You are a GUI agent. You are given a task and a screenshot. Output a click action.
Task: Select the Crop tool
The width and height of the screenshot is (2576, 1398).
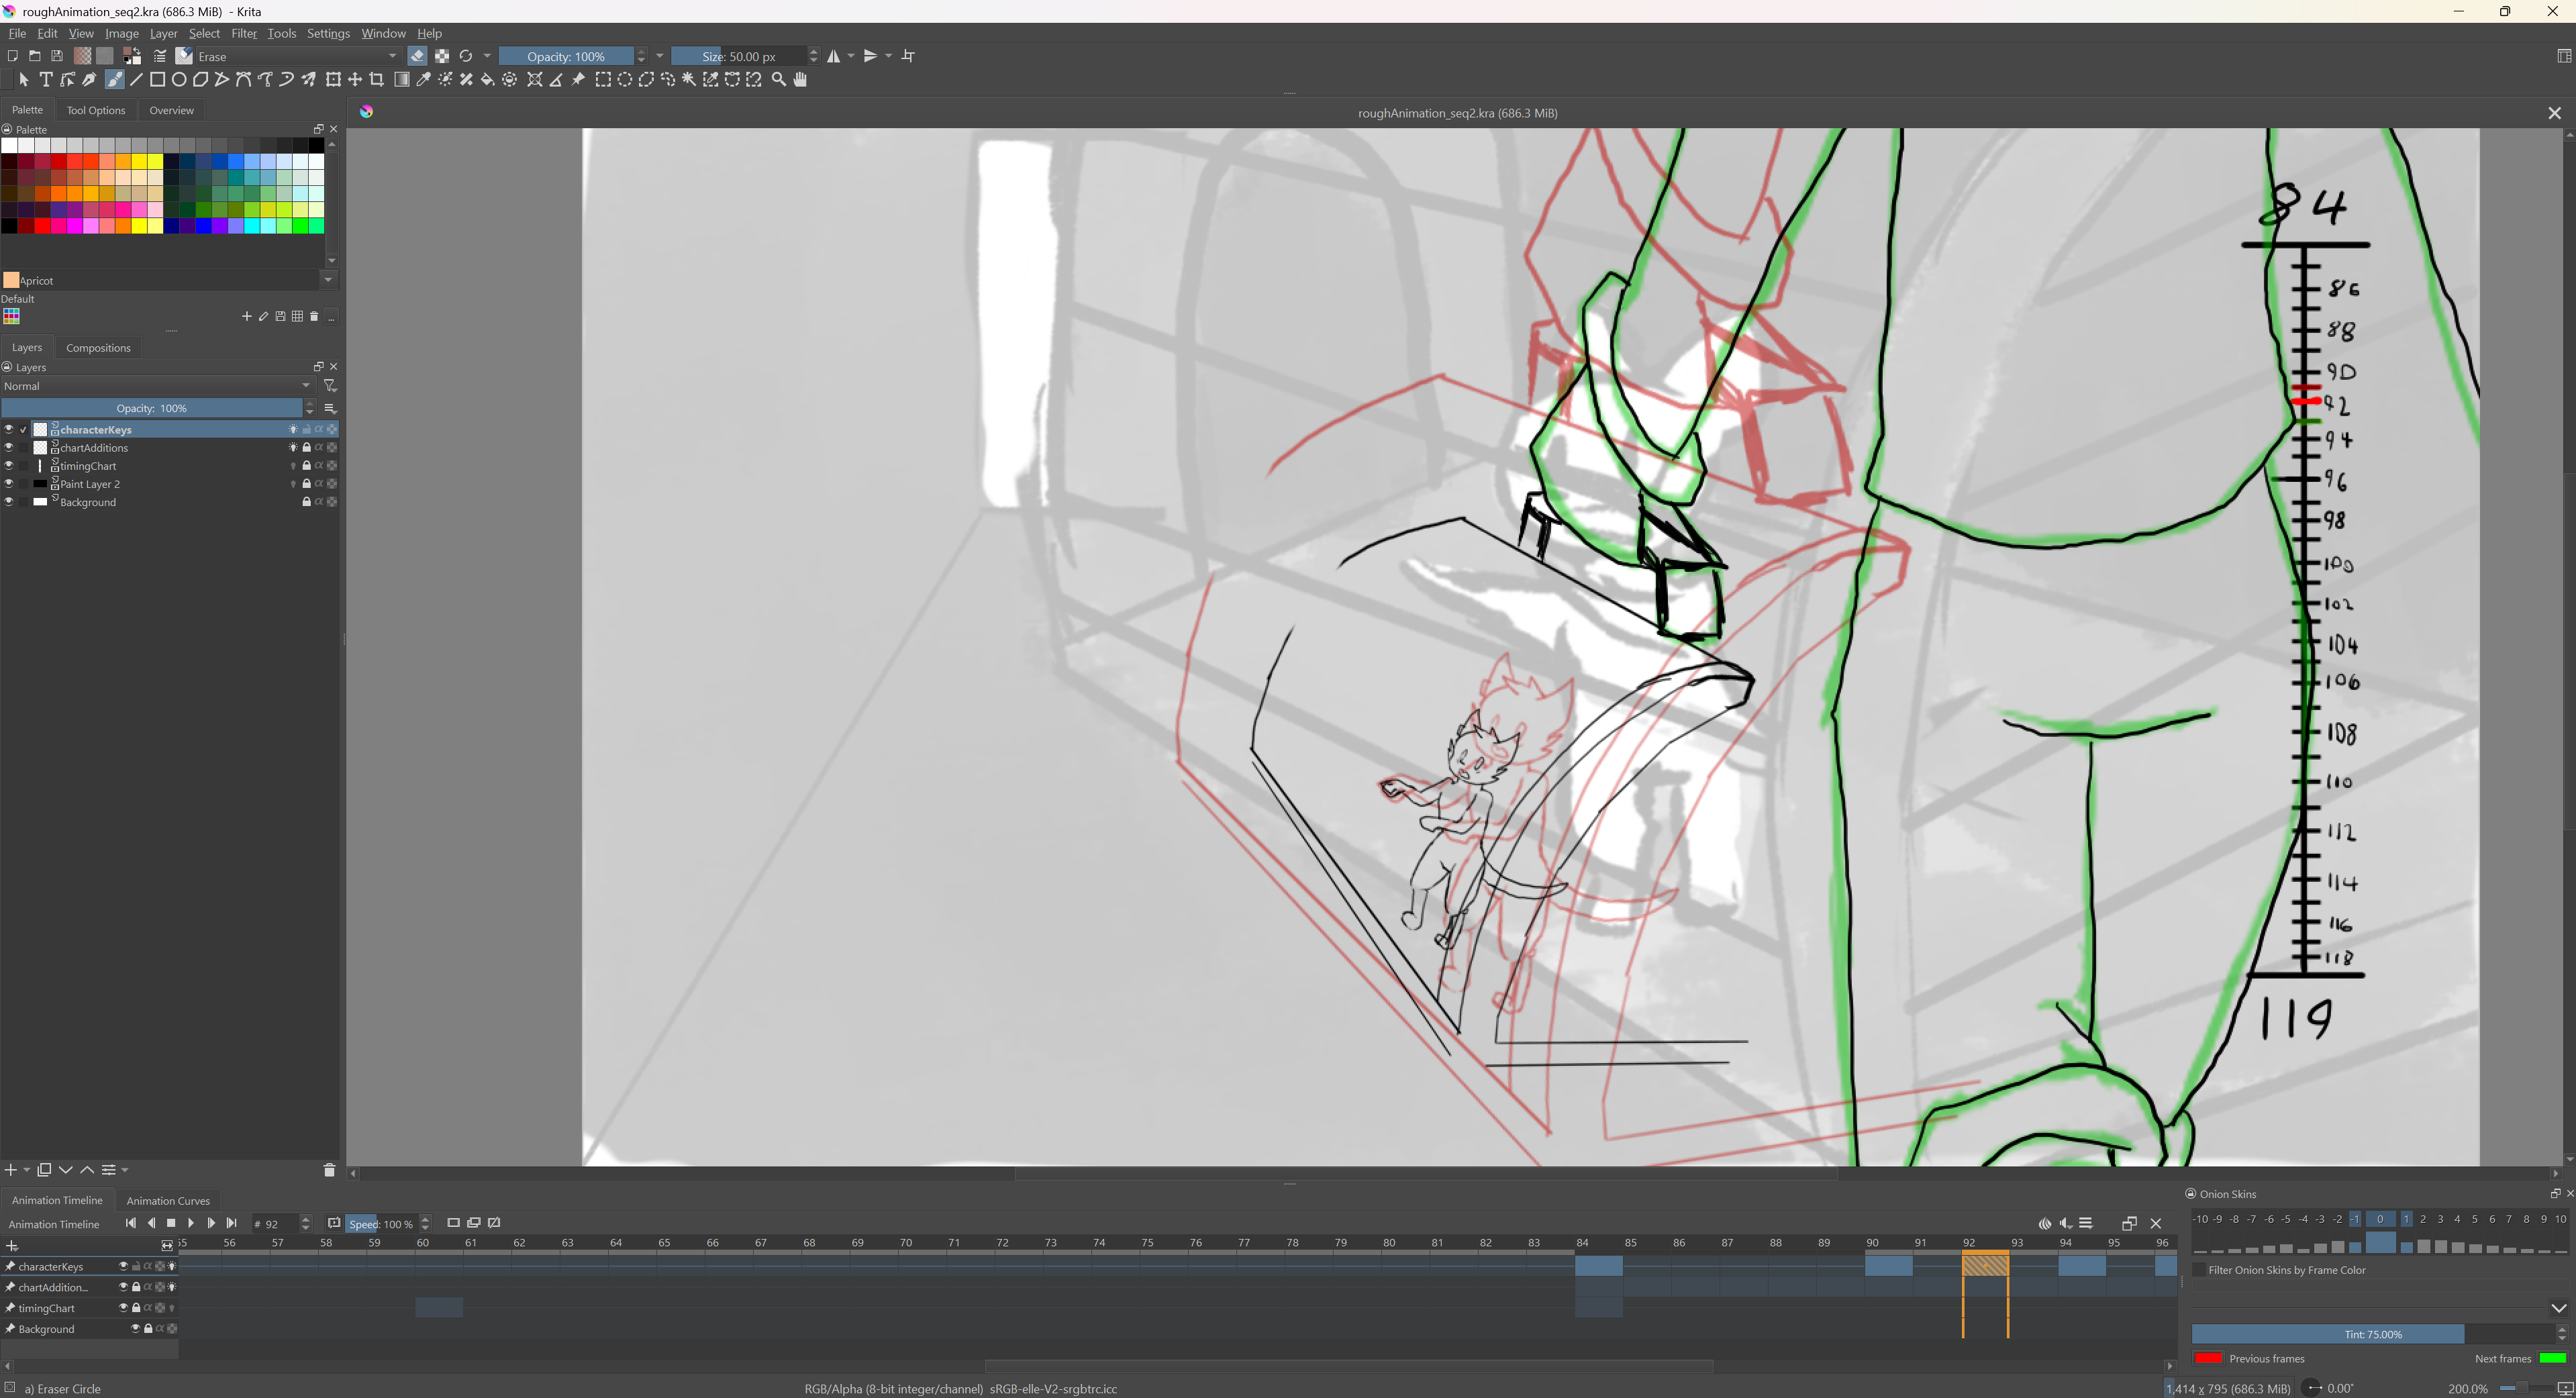pos(377,80)
